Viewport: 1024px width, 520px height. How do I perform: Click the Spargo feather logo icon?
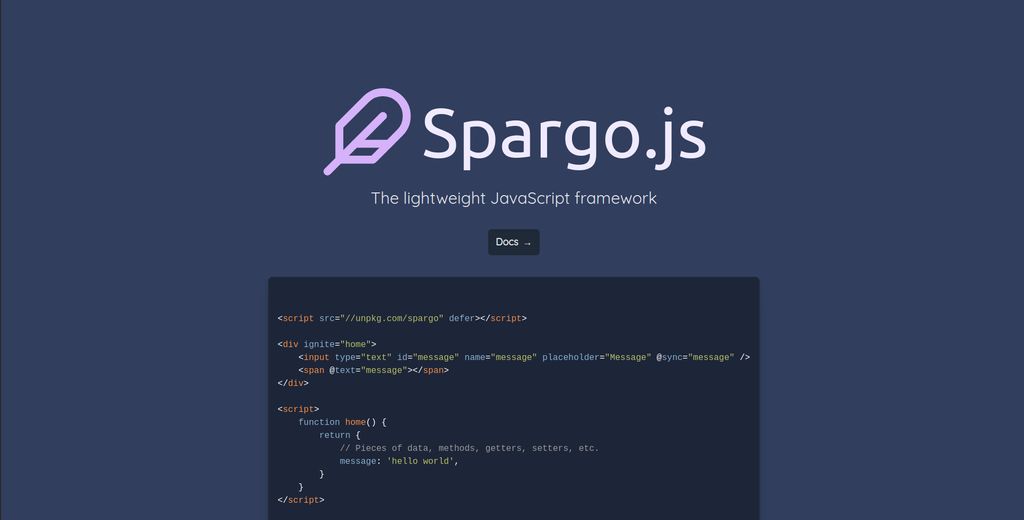click(x=367, y=131)
